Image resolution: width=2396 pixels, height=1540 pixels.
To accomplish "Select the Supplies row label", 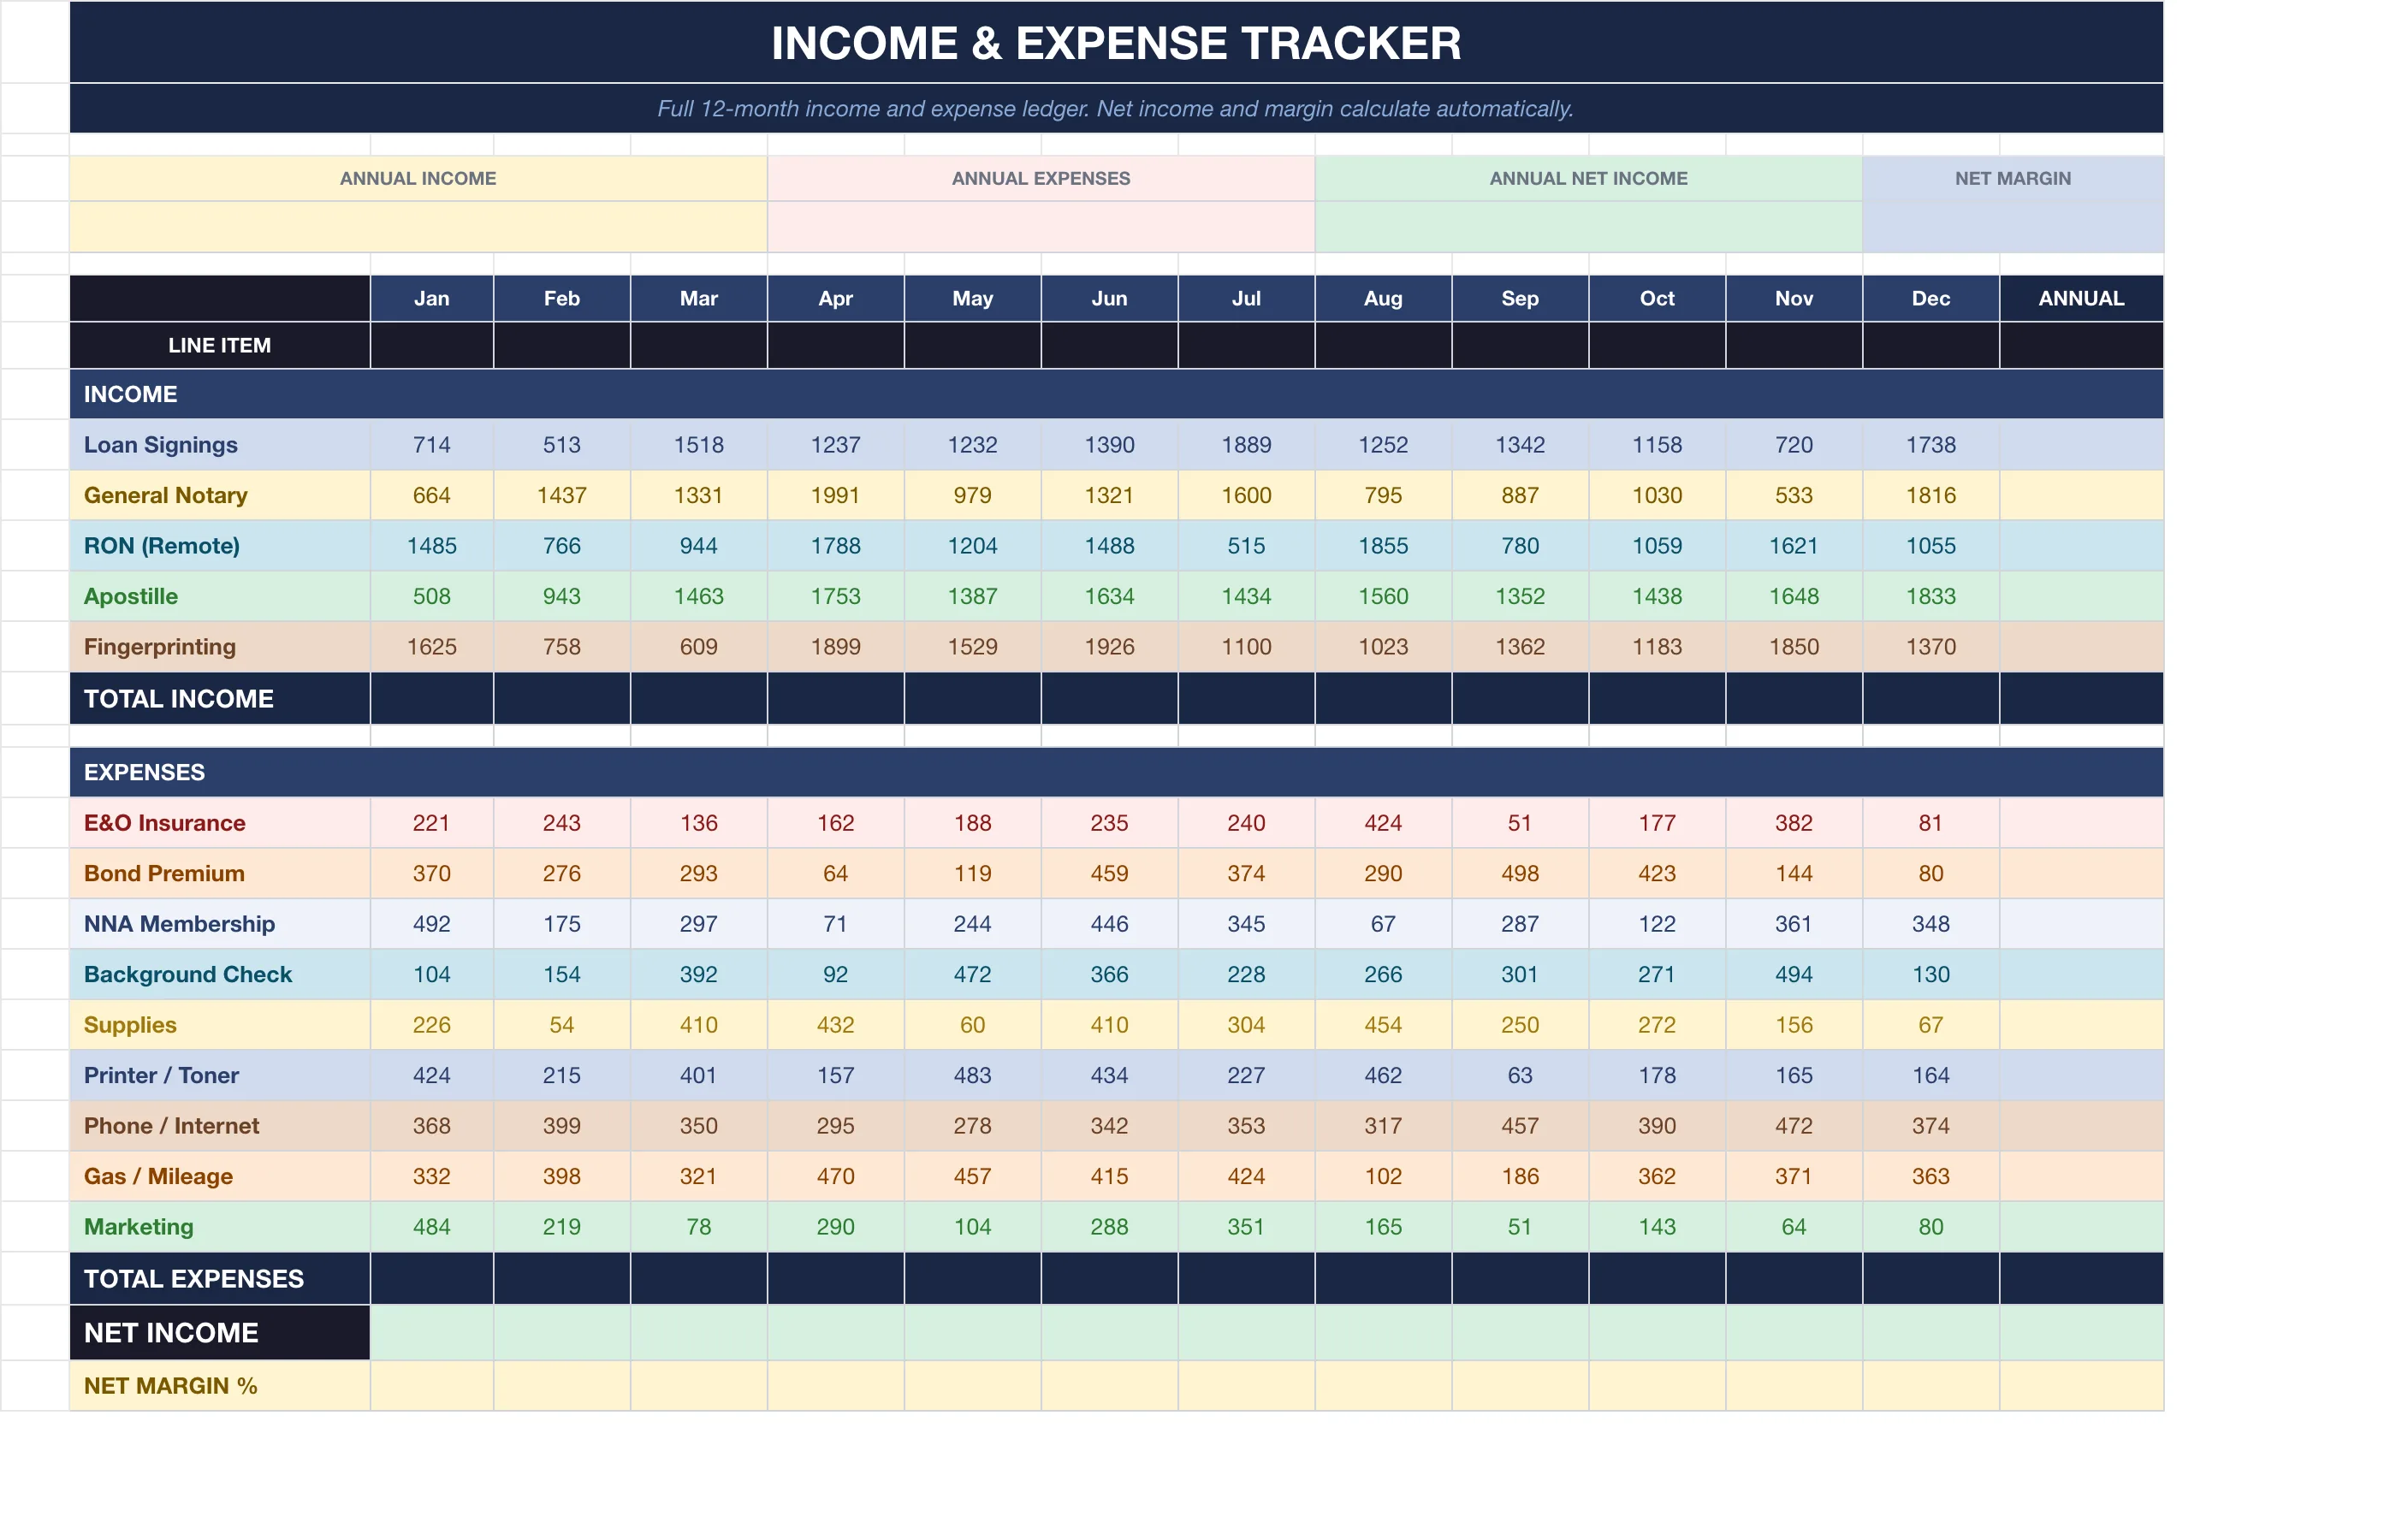I will click(219, 1025).
